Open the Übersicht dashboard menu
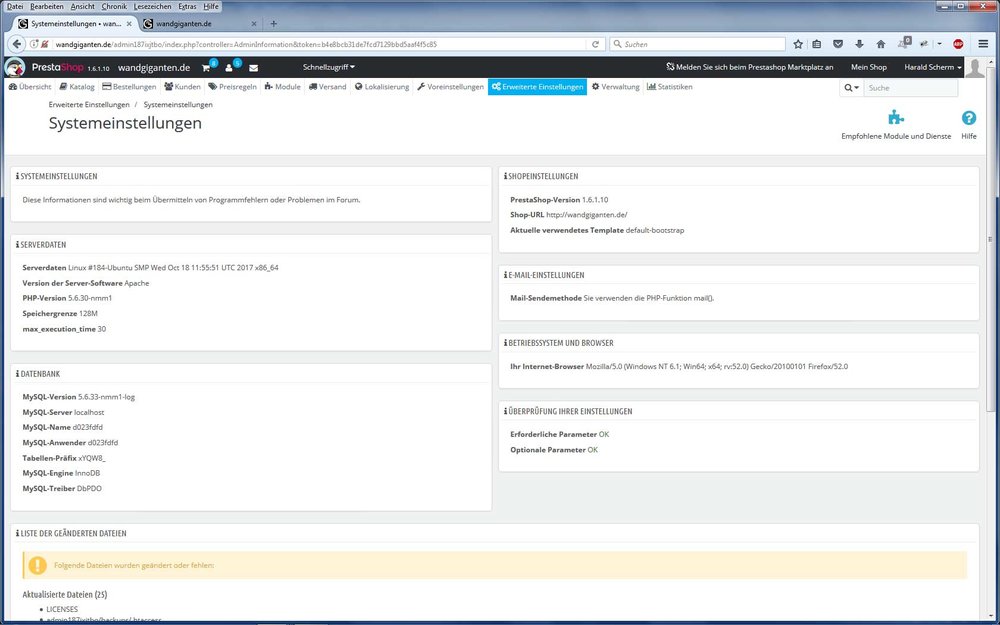Screen dimensions: 1000x625 pos(30,87)
